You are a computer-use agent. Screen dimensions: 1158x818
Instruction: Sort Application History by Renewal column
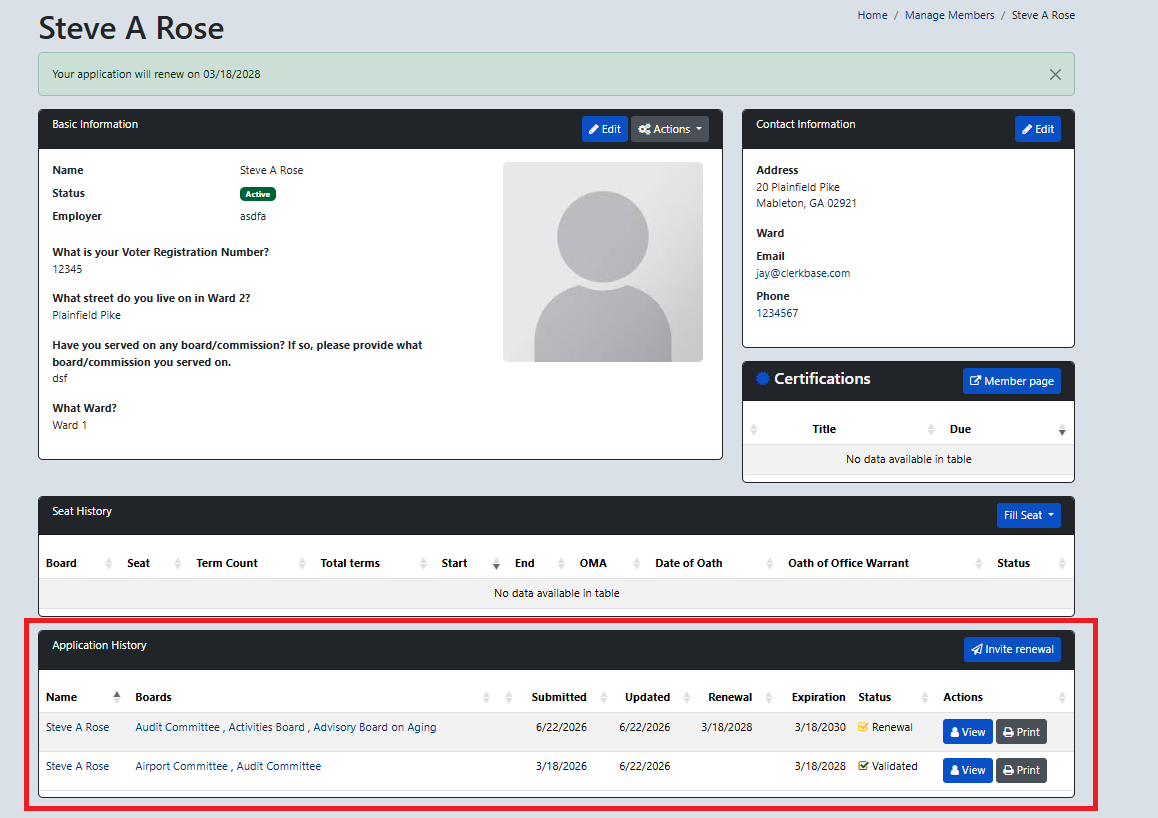pos(730,698)
